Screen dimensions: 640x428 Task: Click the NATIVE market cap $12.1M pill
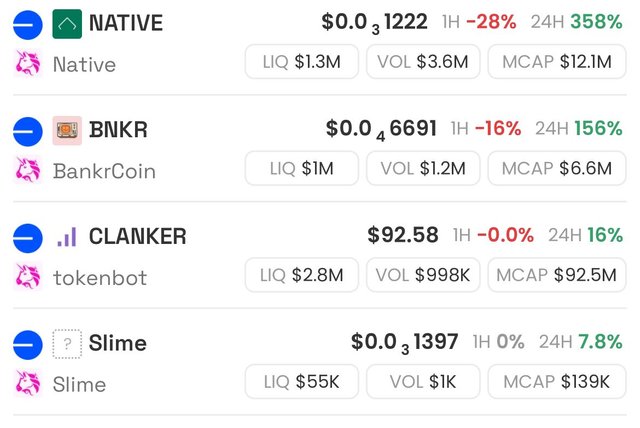click(556, 62)
